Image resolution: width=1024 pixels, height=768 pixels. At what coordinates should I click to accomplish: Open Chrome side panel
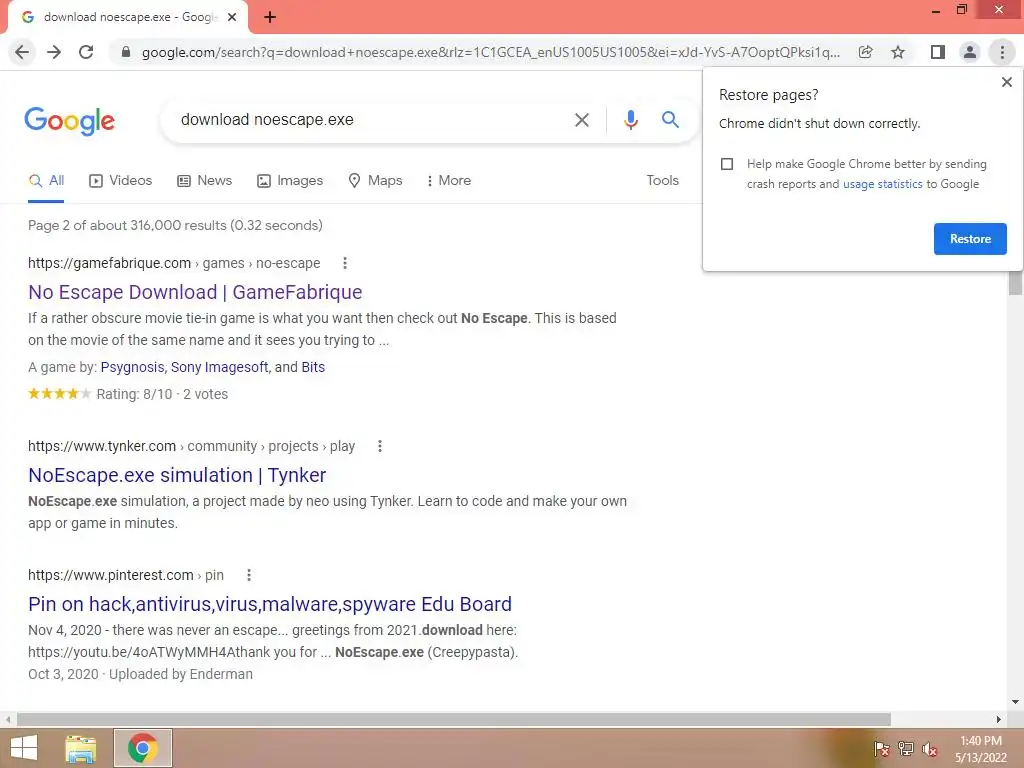pyautogui.click(x=938, y=52)
